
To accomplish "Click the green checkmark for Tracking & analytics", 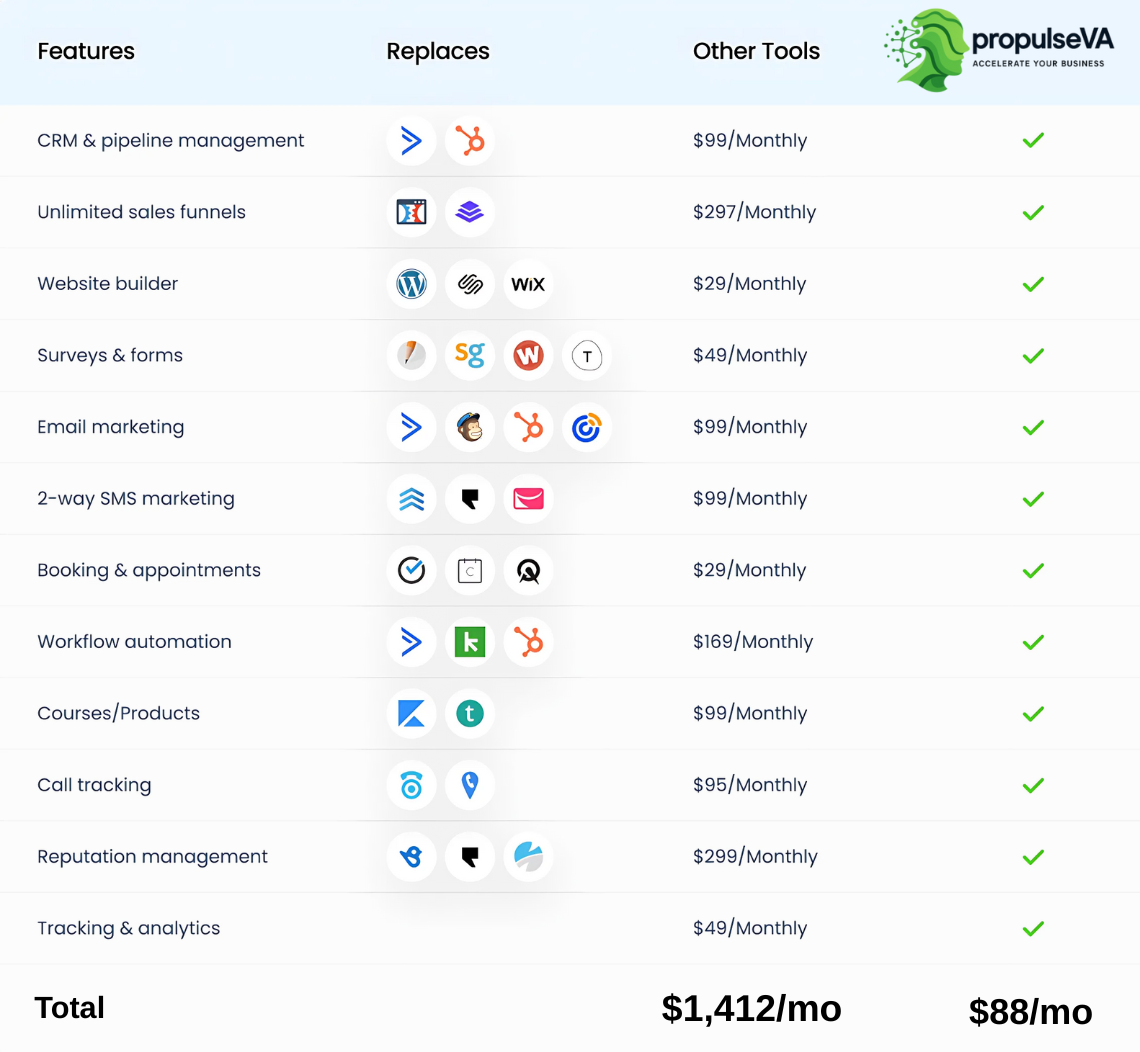I will [1033, 928].
